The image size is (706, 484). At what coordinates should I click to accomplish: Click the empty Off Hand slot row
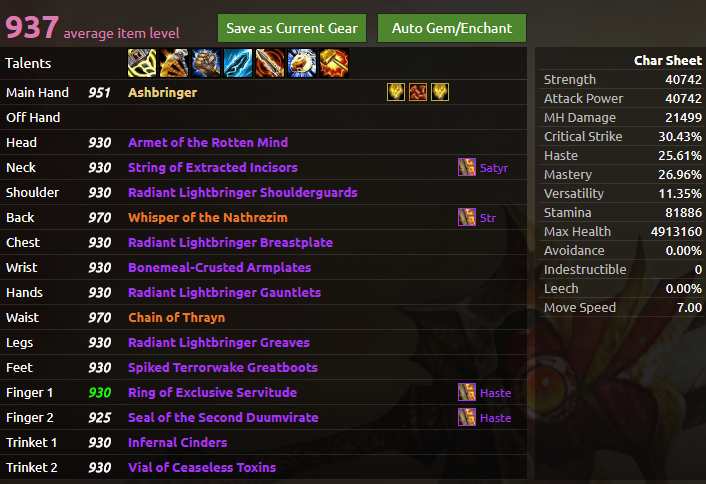coord(260,117)
